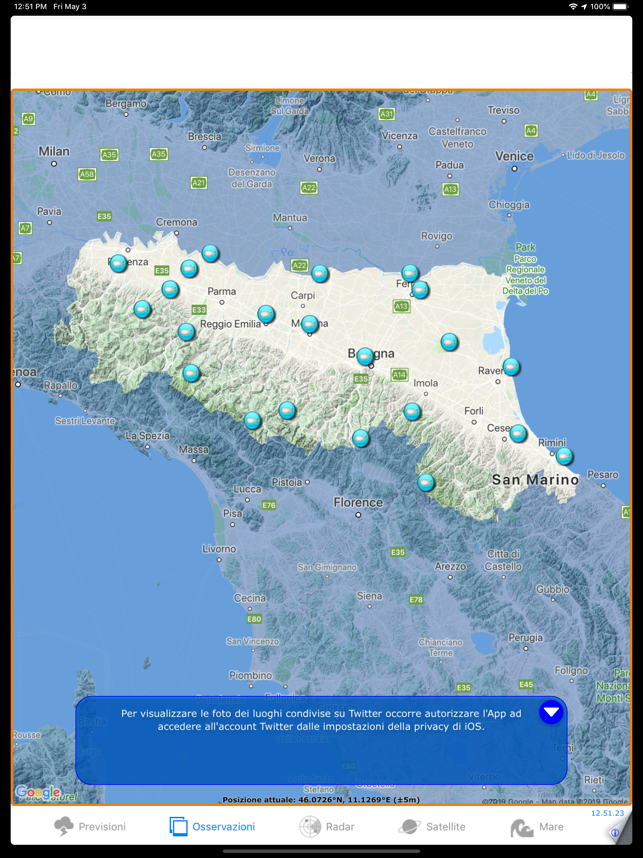This screenshot has width=643, height=858.
Task: Tap the 12:51 PM clock in status bar
Action: 30,7
